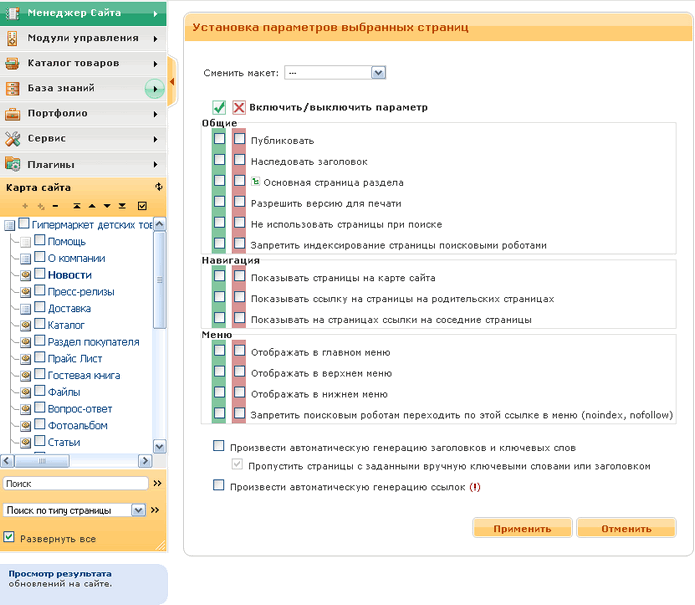Click the green checkmark enable-parameter icon
This screenshot has height=605, width=695.
pos(219,107)
